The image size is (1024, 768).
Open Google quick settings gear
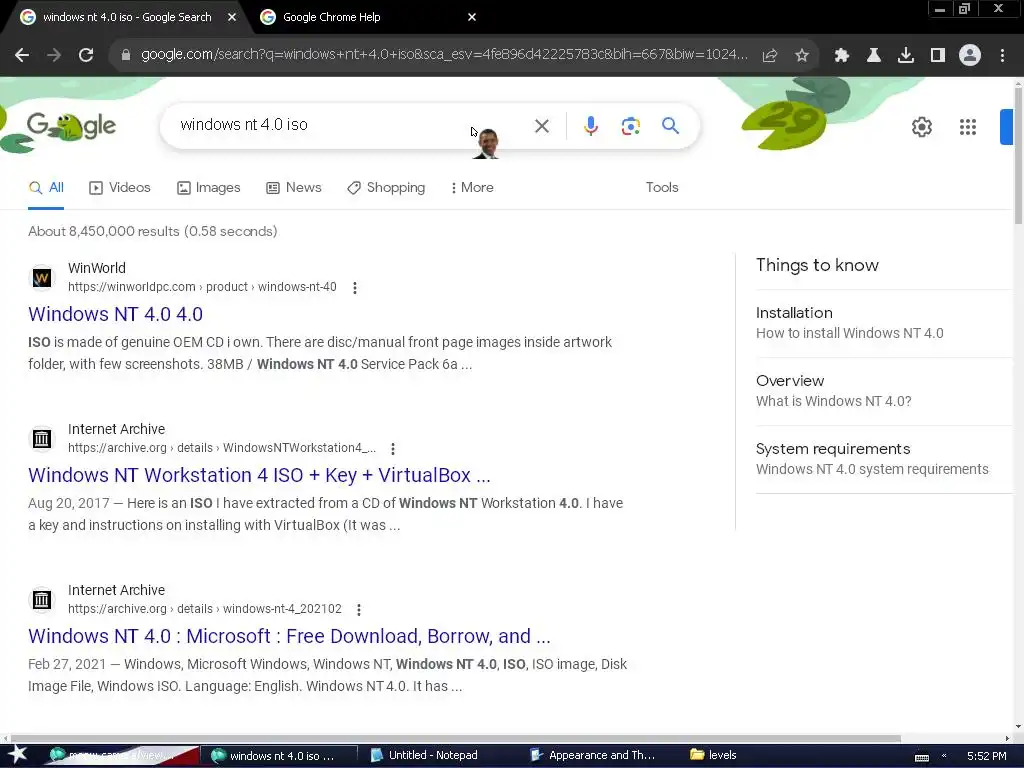[921, 127]
